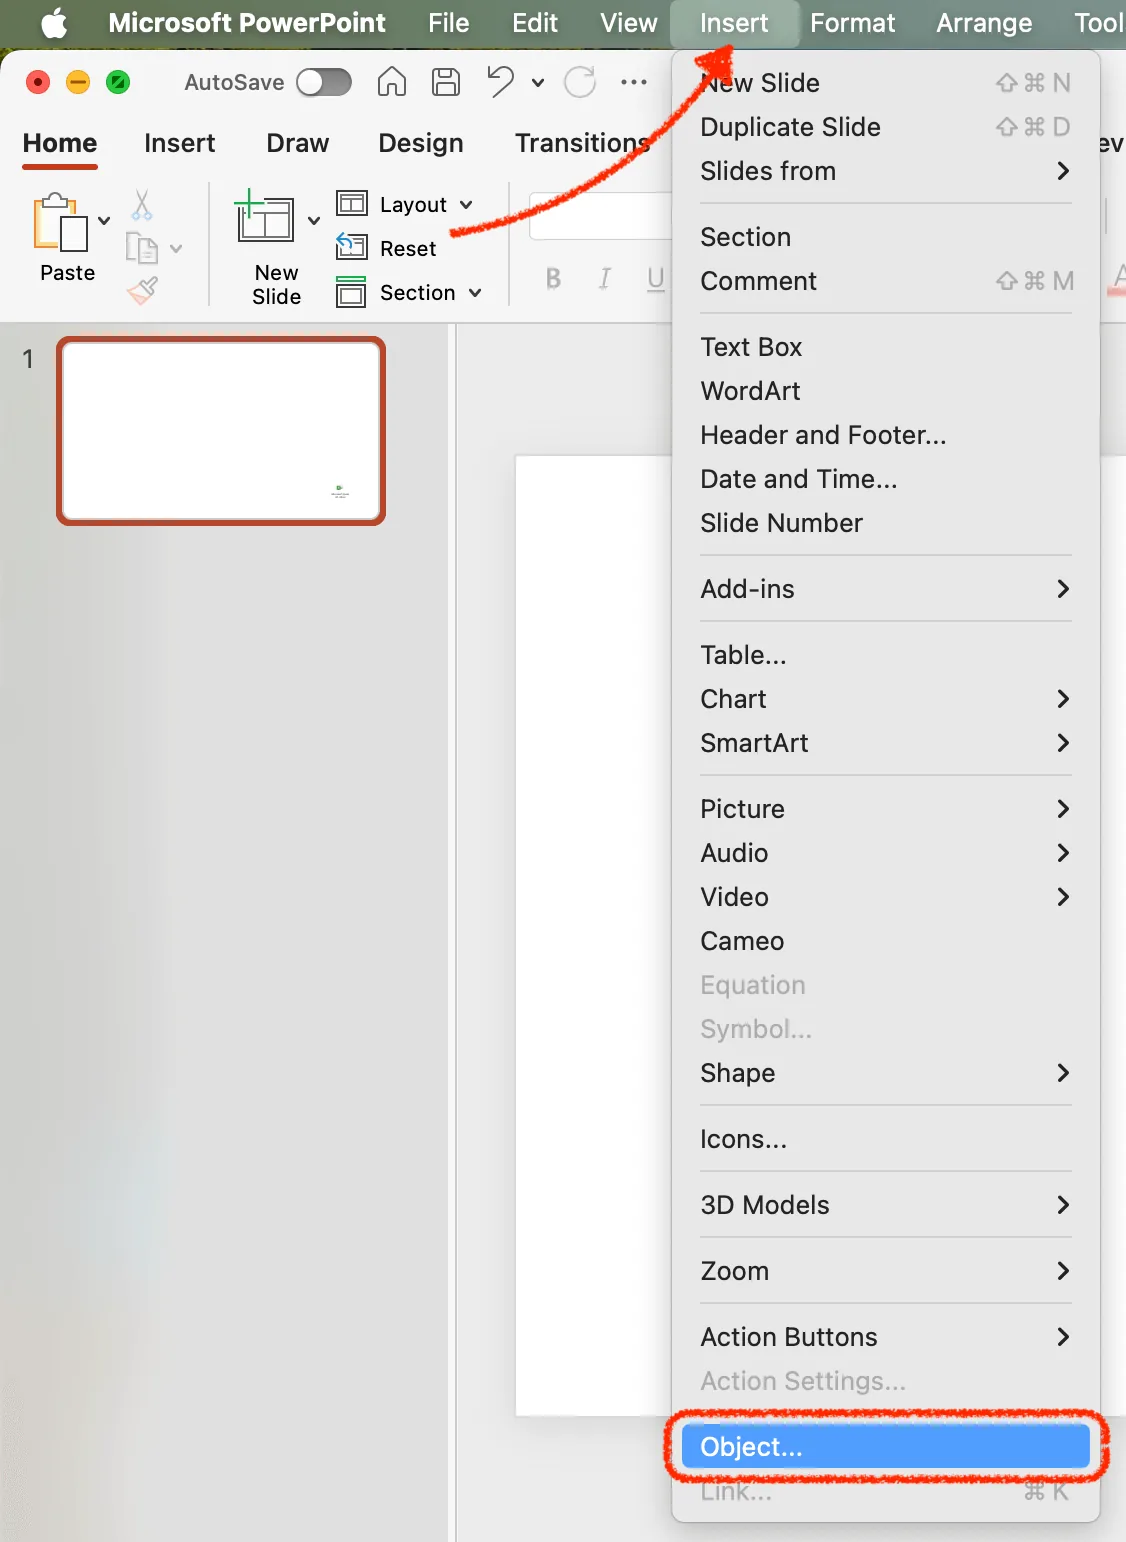Select Date and Time menu entry

point(885,479)
